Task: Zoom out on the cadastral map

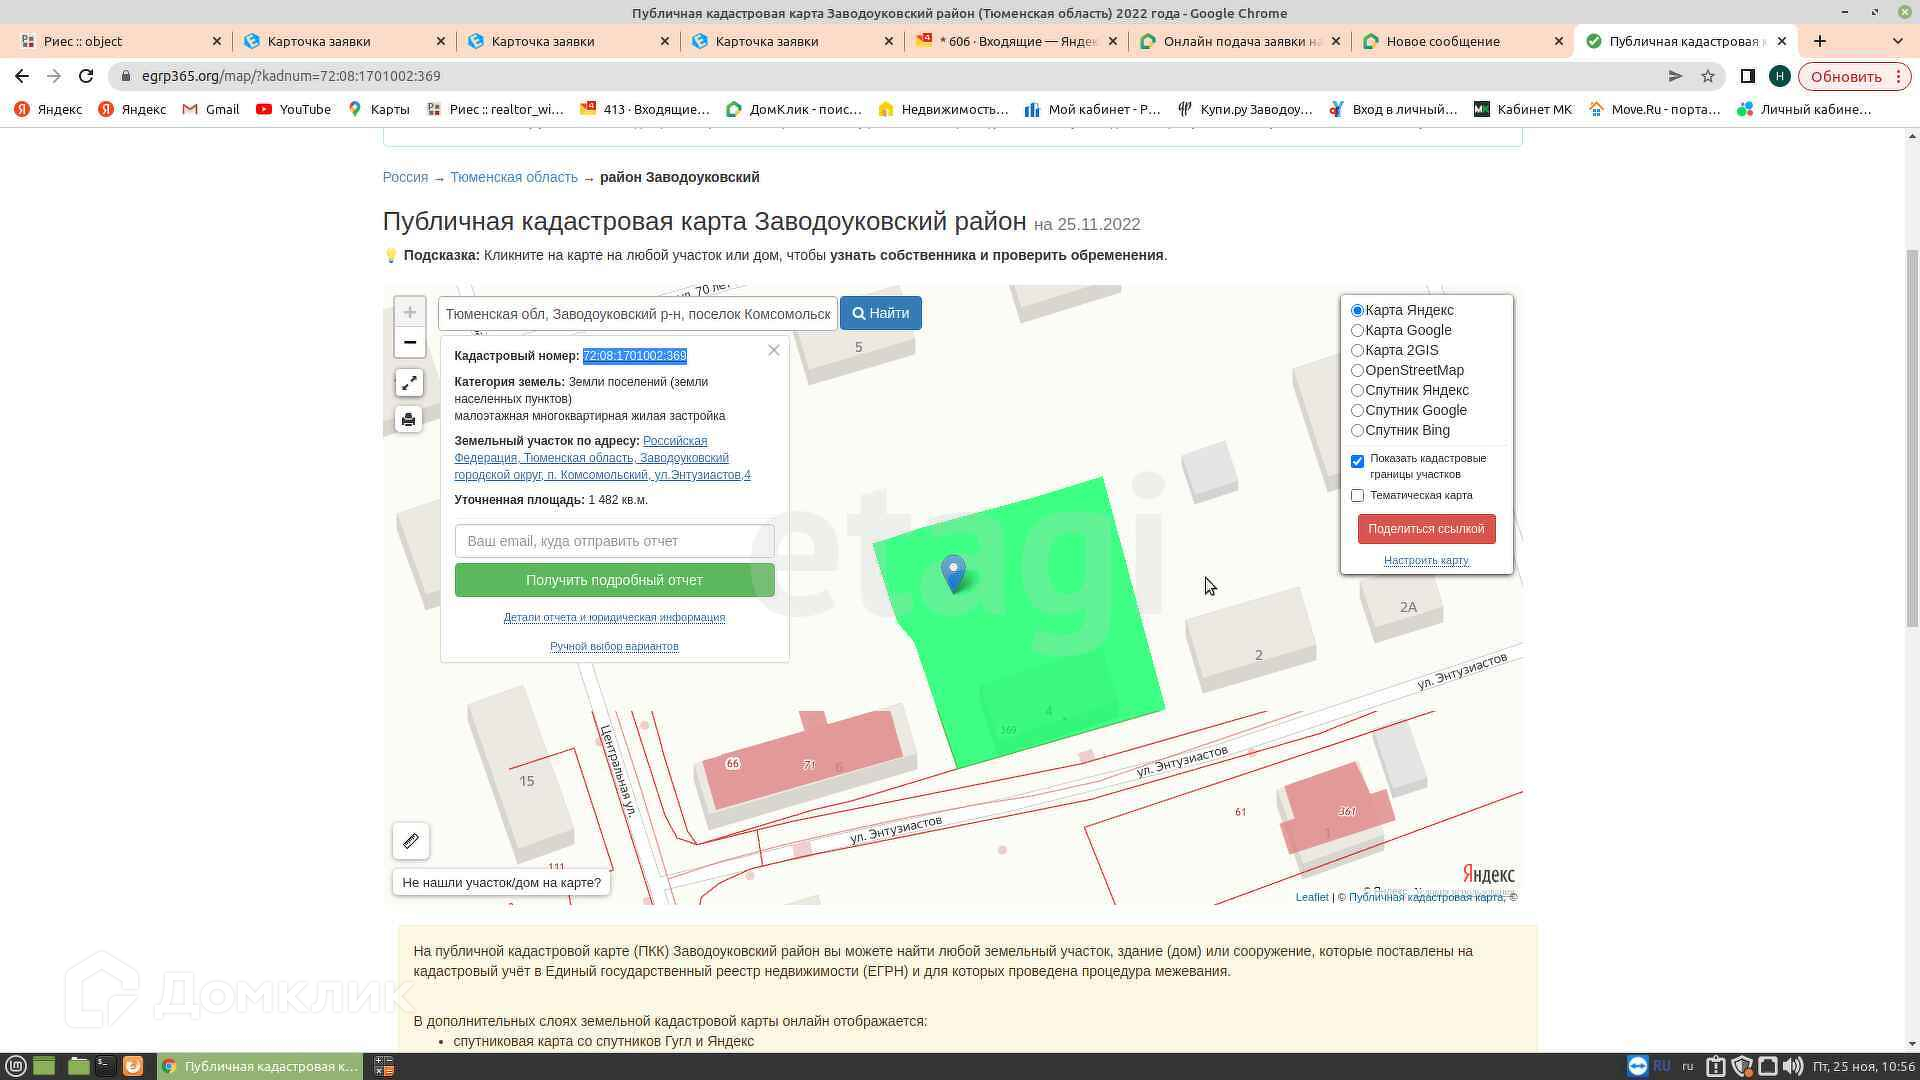Action: tap(409, 342)
